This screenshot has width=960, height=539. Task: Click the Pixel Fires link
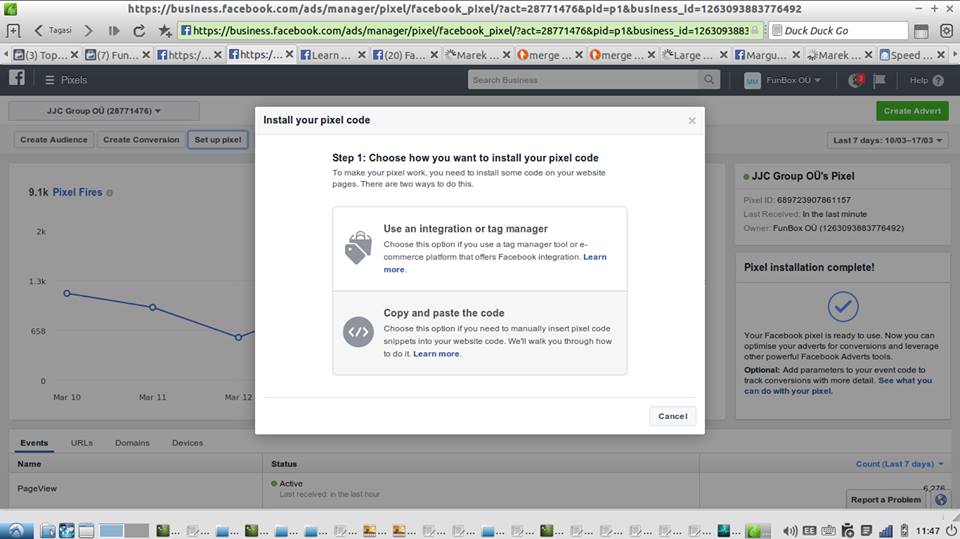click(x=77, y=192)
